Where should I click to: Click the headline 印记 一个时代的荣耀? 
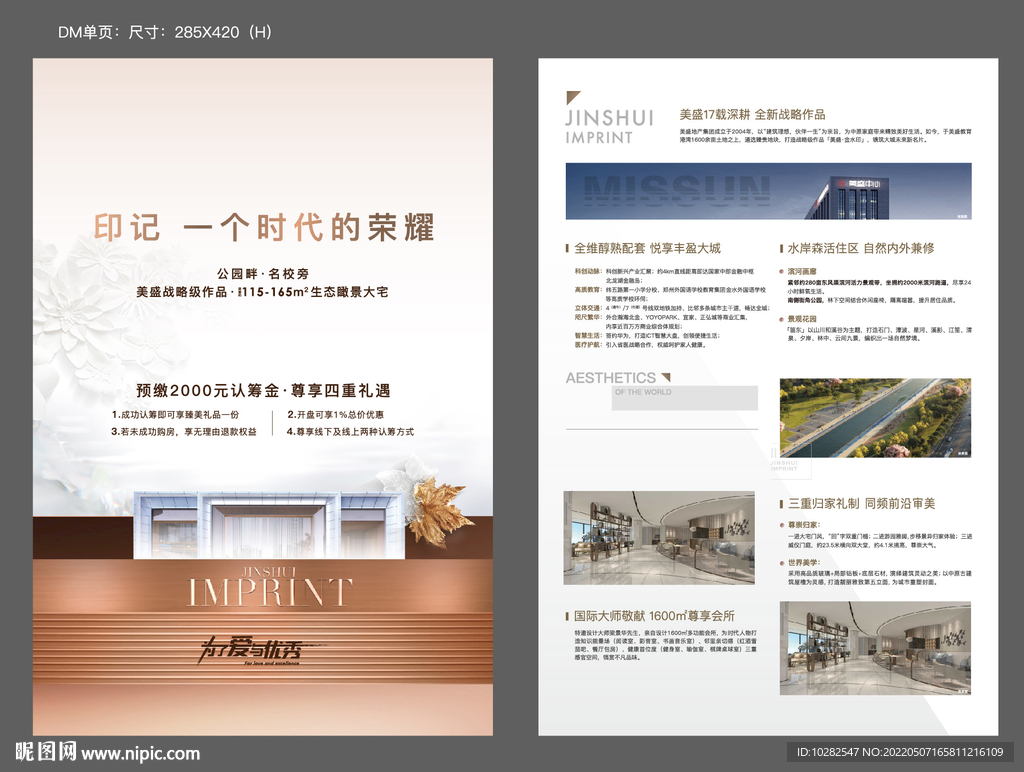click(x=264, y=228)
